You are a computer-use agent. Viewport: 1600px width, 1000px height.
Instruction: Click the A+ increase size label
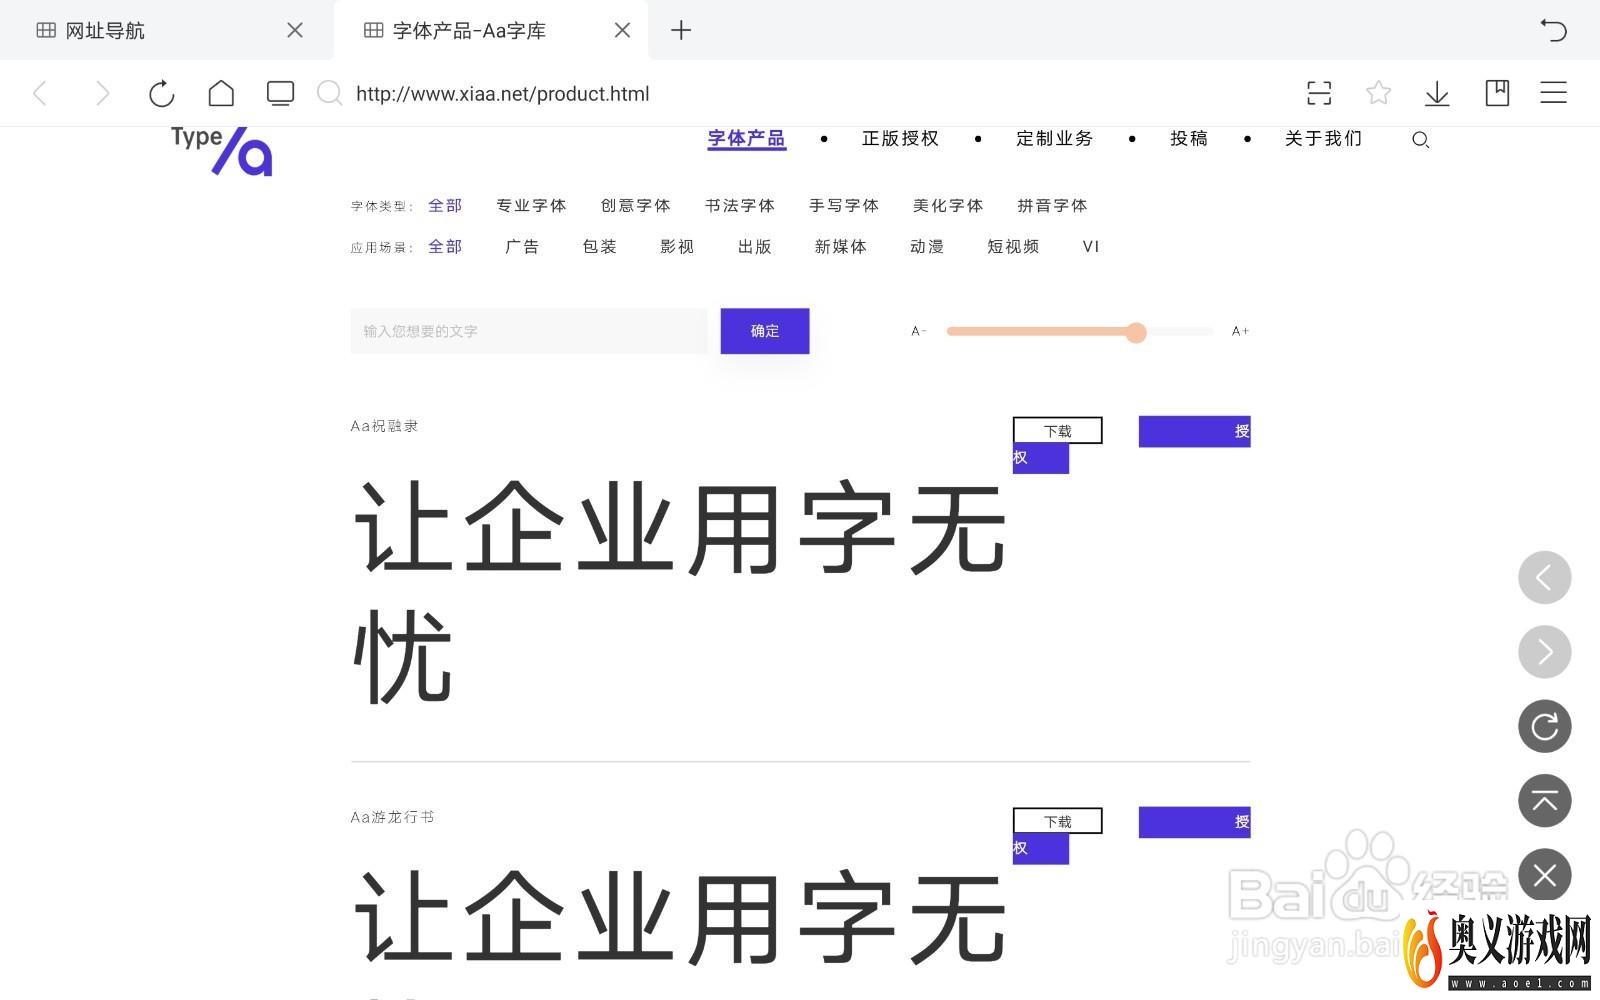[x=1240, y=331]
